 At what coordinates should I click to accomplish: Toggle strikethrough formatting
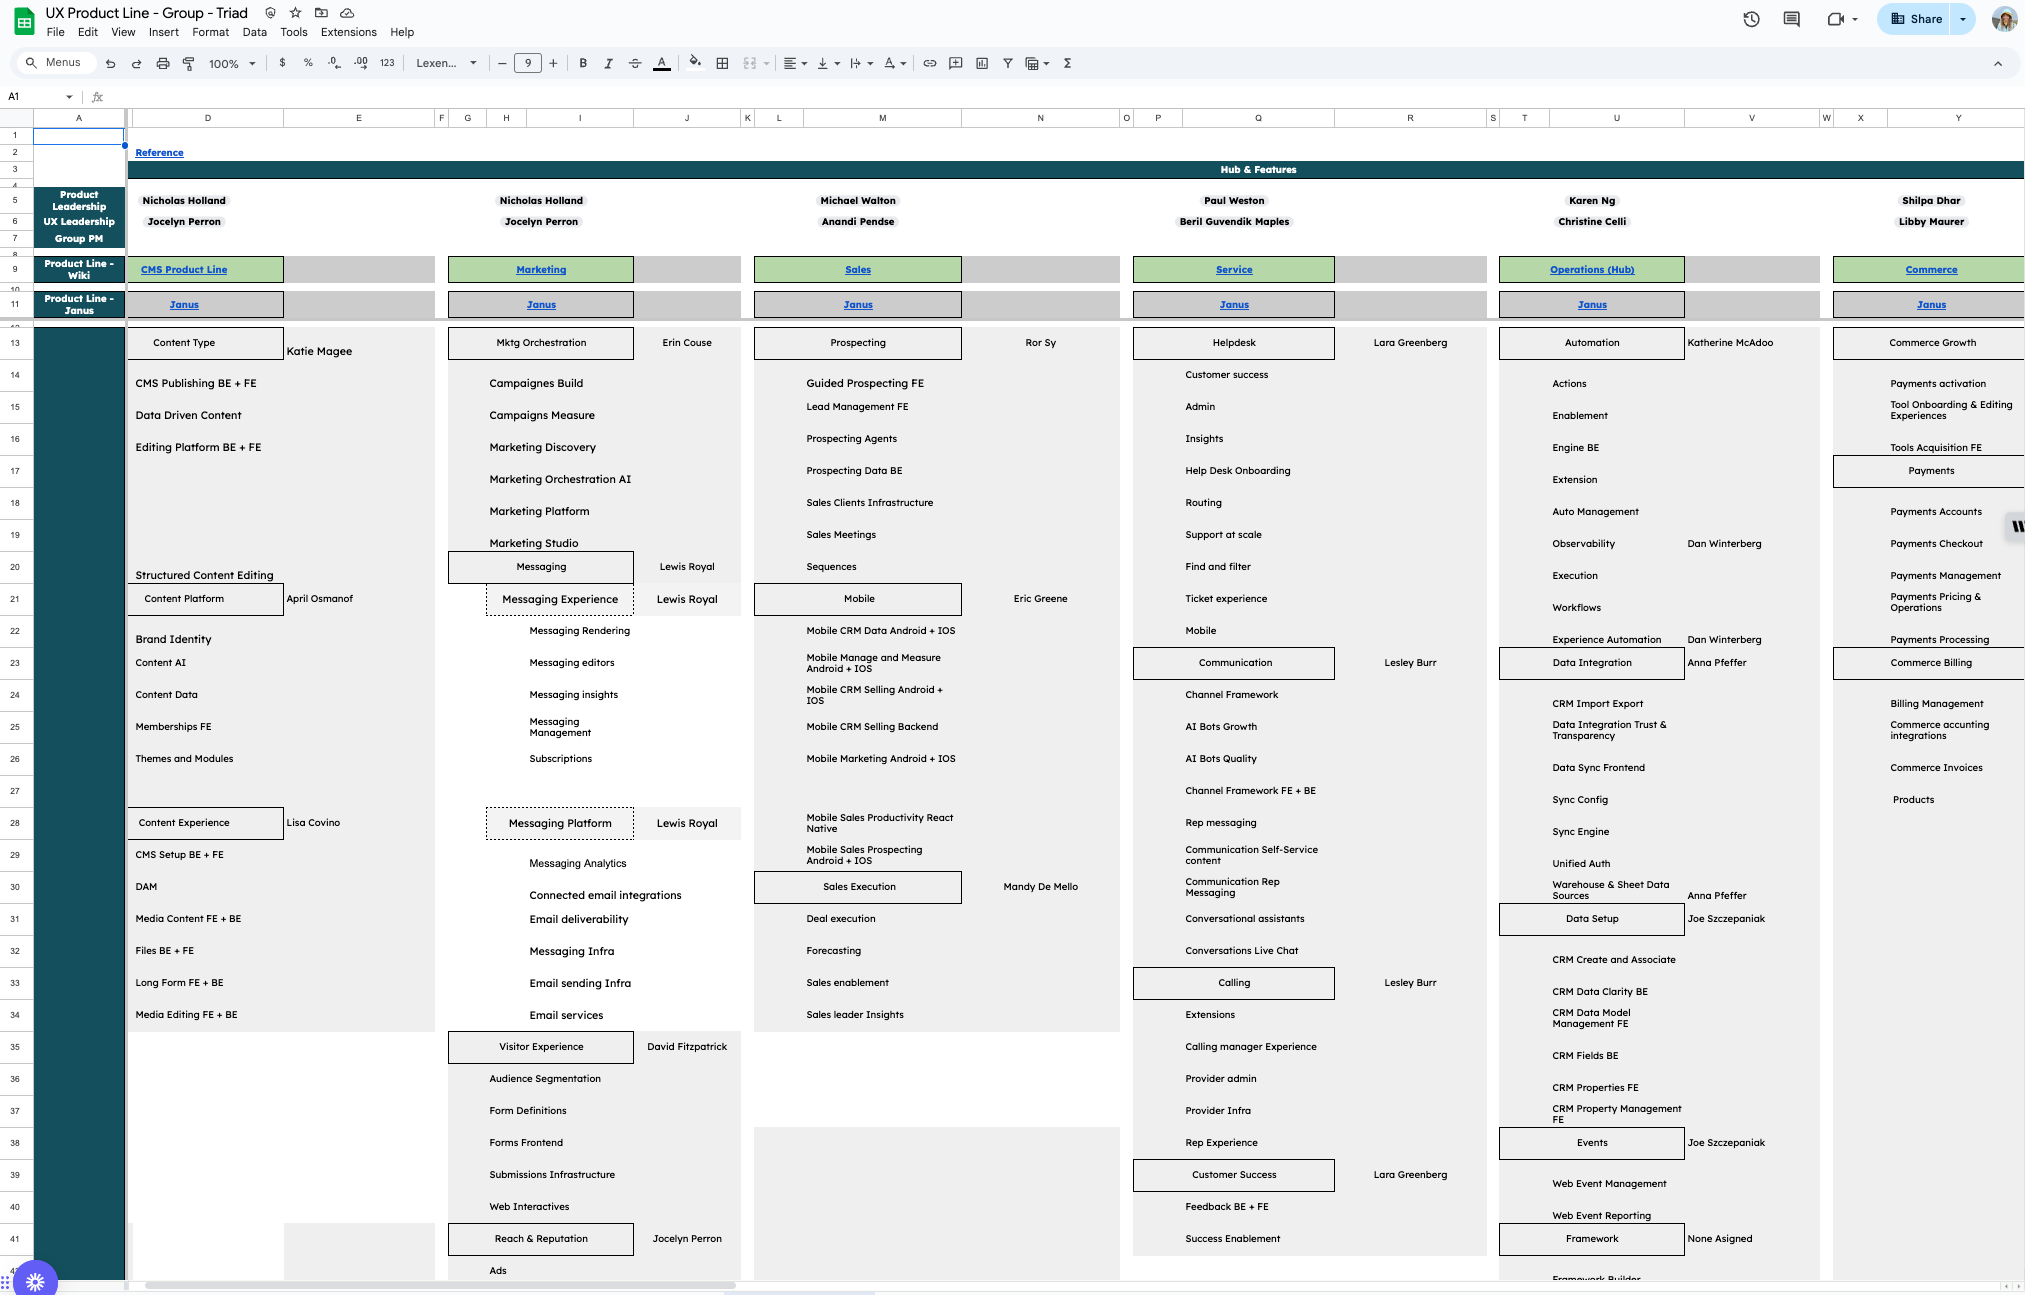click(635, 63)
